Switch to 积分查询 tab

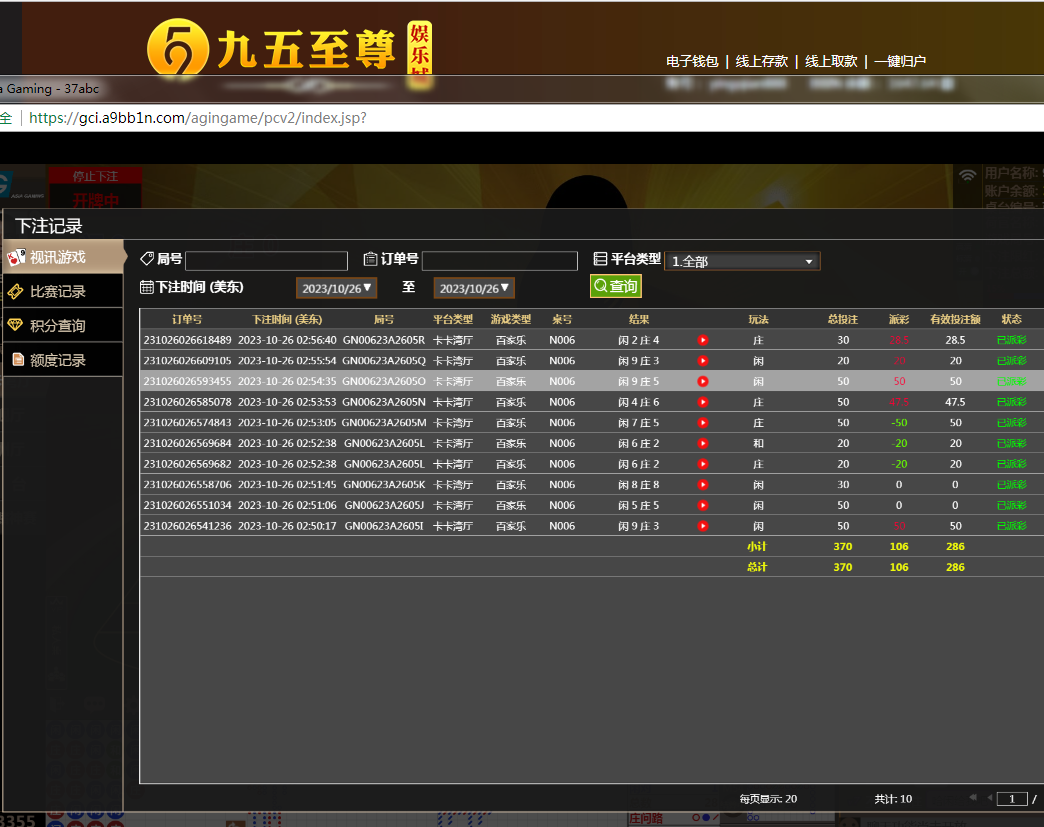(63, 326)
